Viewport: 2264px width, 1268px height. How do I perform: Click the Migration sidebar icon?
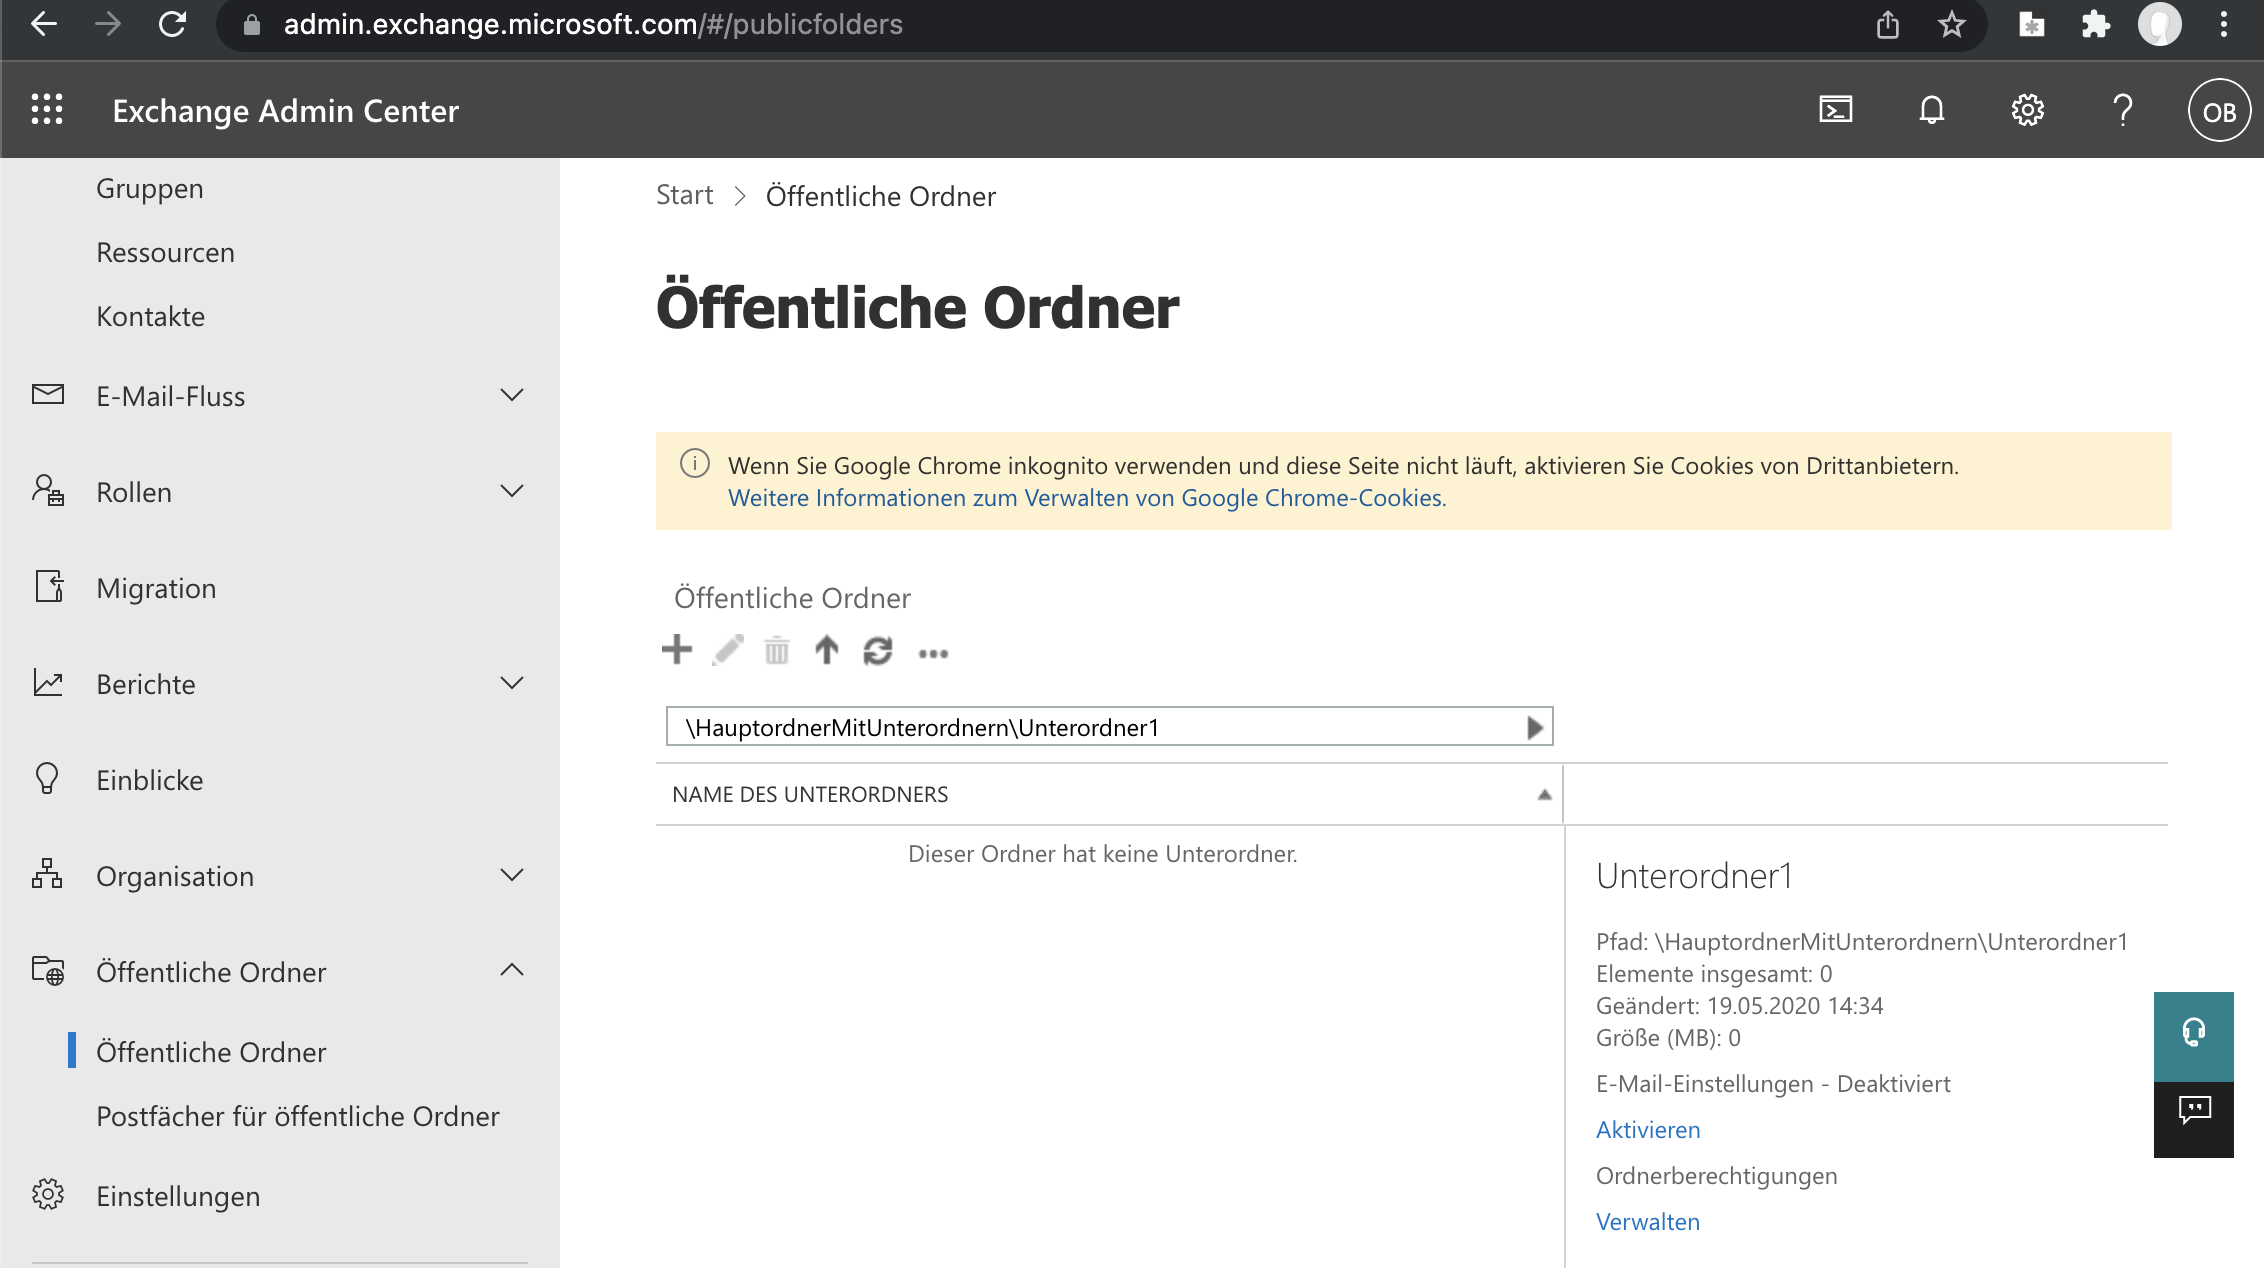pos(49,587)
